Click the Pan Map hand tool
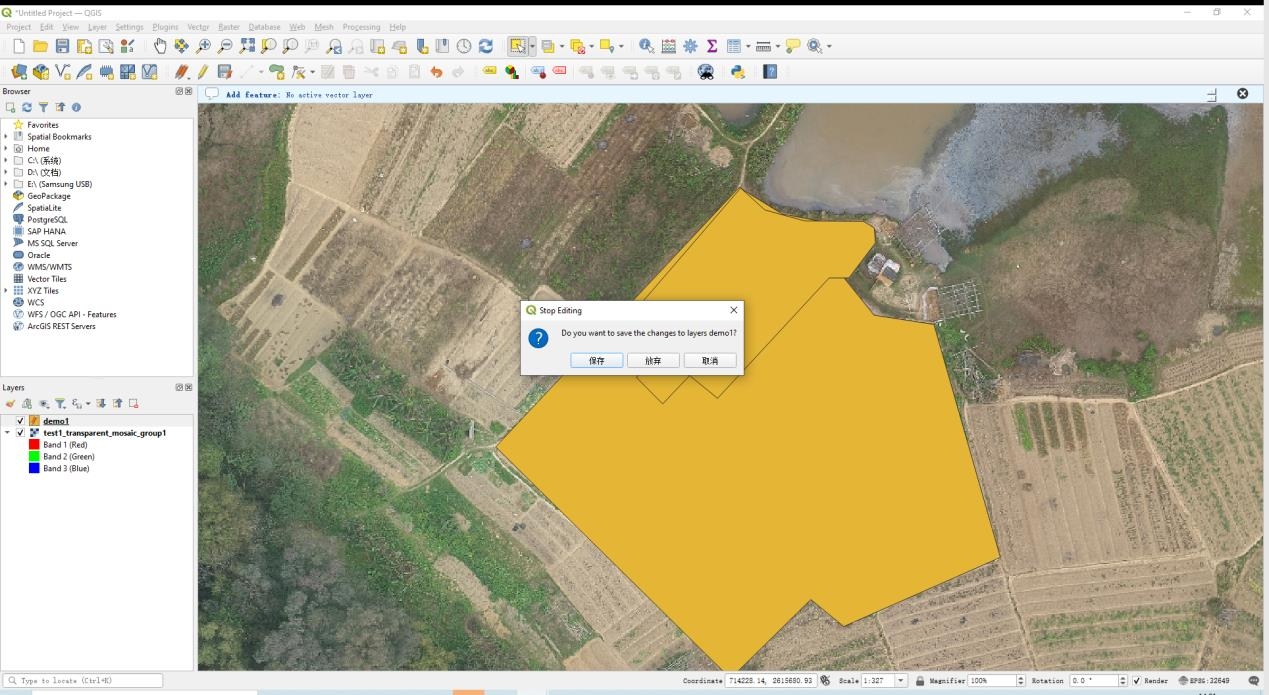The image size is (1269, 695). click(x=161, y=46)
